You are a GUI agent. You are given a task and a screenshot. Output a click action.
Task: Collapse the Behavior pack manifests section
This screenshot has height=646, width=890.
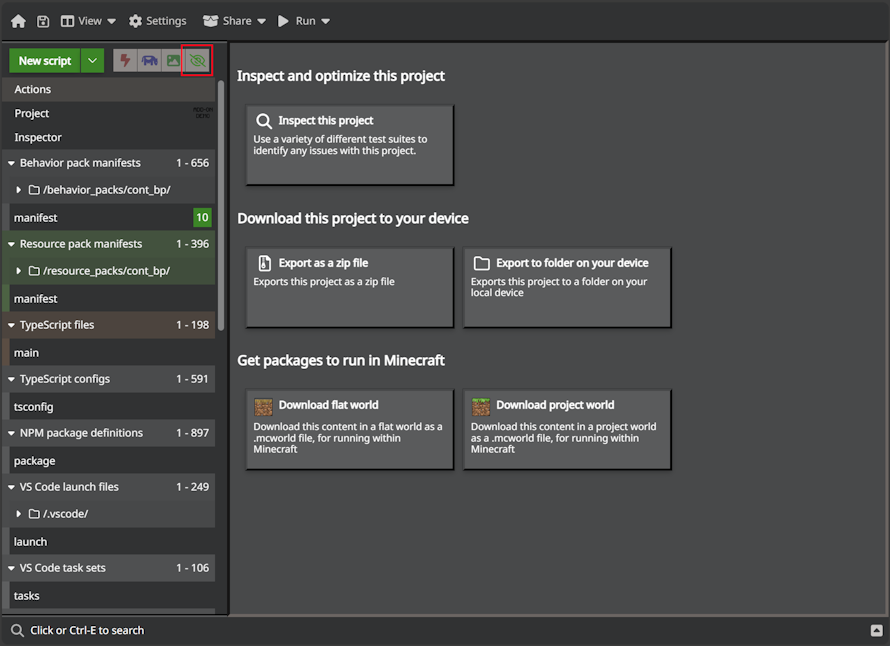10,162
